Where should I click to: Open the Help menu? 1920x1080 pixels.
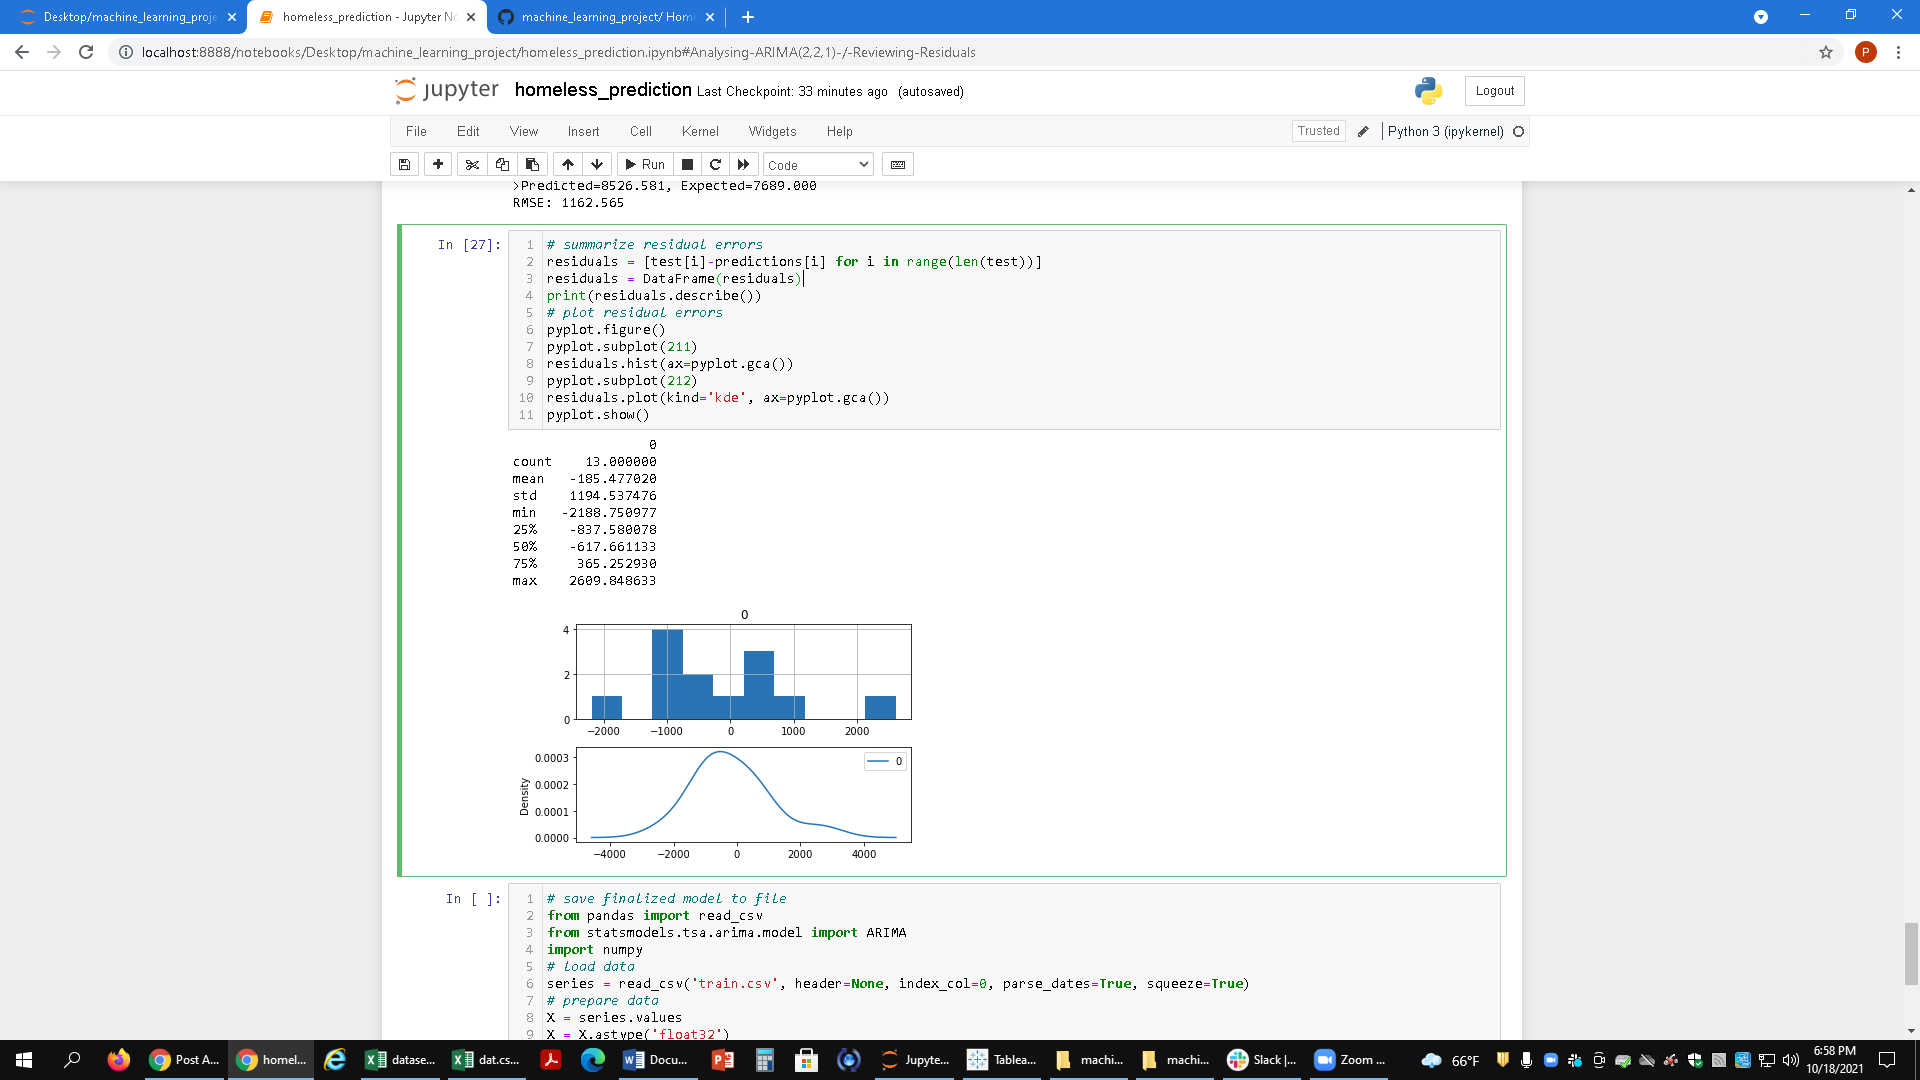[x=839, y=131]
